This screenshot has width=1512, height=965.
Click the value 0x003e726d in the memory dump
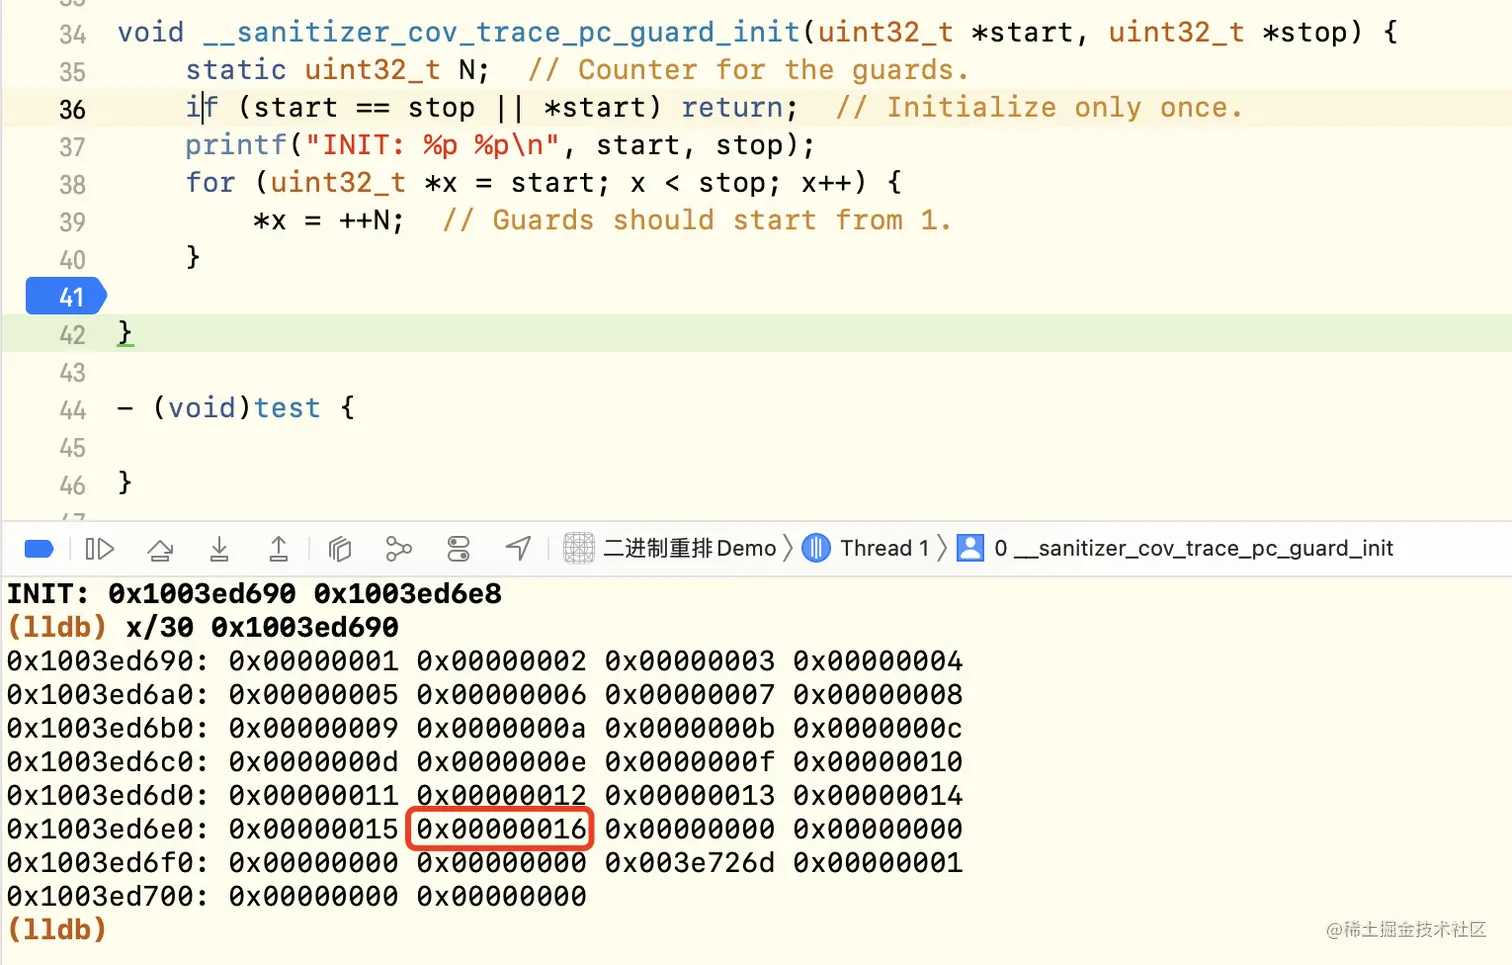click(x=690, y=863)
